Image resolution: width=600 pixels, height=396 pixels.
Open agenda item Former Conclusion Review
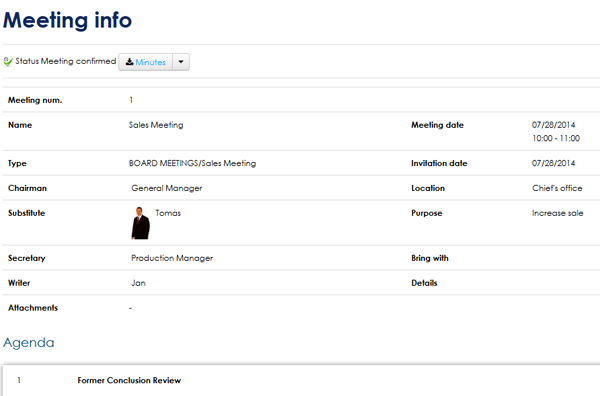(x=129, y=380)
